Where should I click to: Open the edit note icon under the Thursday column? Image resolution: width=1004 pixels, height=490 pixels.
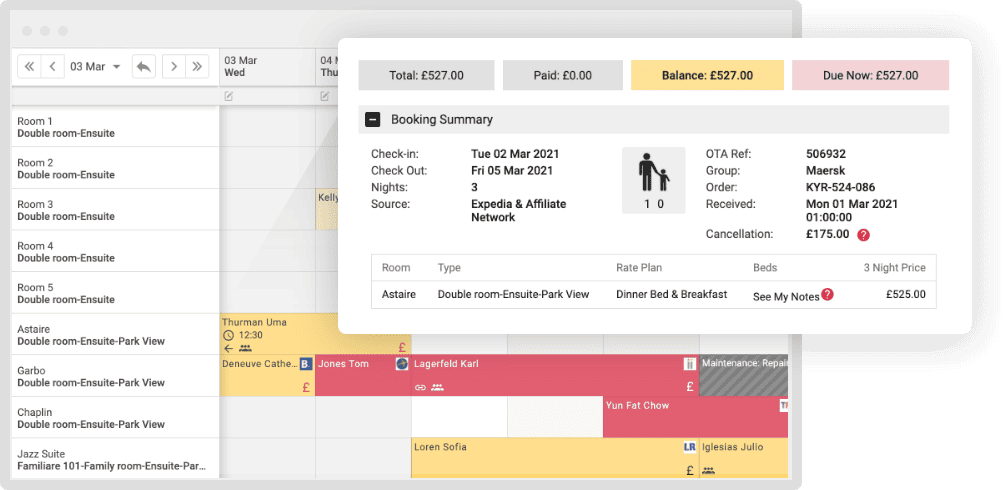click(325, 96)
